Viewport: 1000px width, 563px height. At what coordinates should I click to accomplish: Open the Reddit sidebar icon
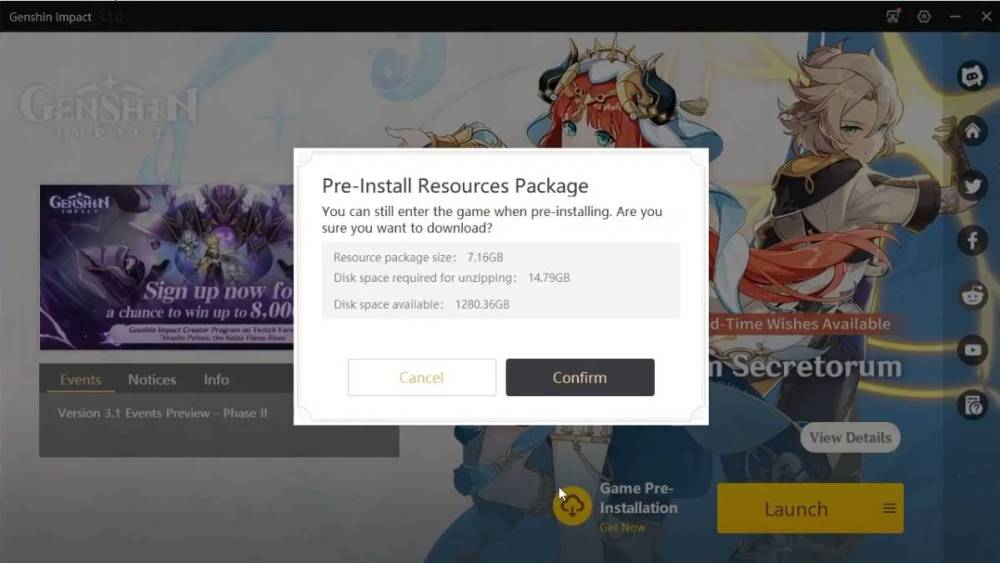click(972, 295)
